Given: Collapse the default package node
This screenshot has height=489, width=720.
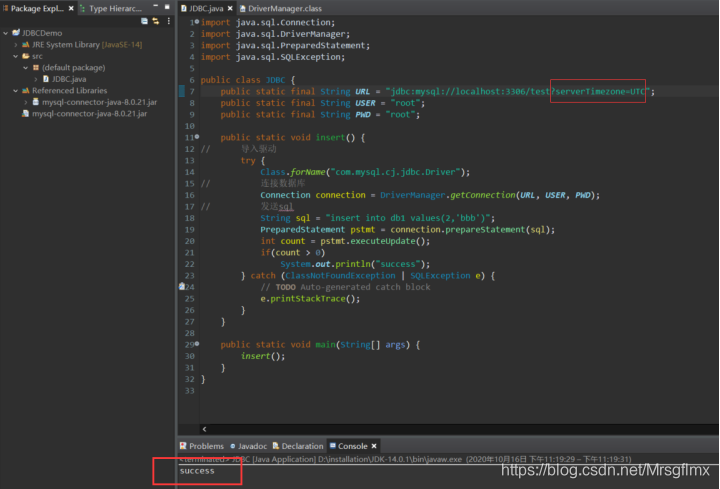Looking at the screenshot, I should (26, 67).
